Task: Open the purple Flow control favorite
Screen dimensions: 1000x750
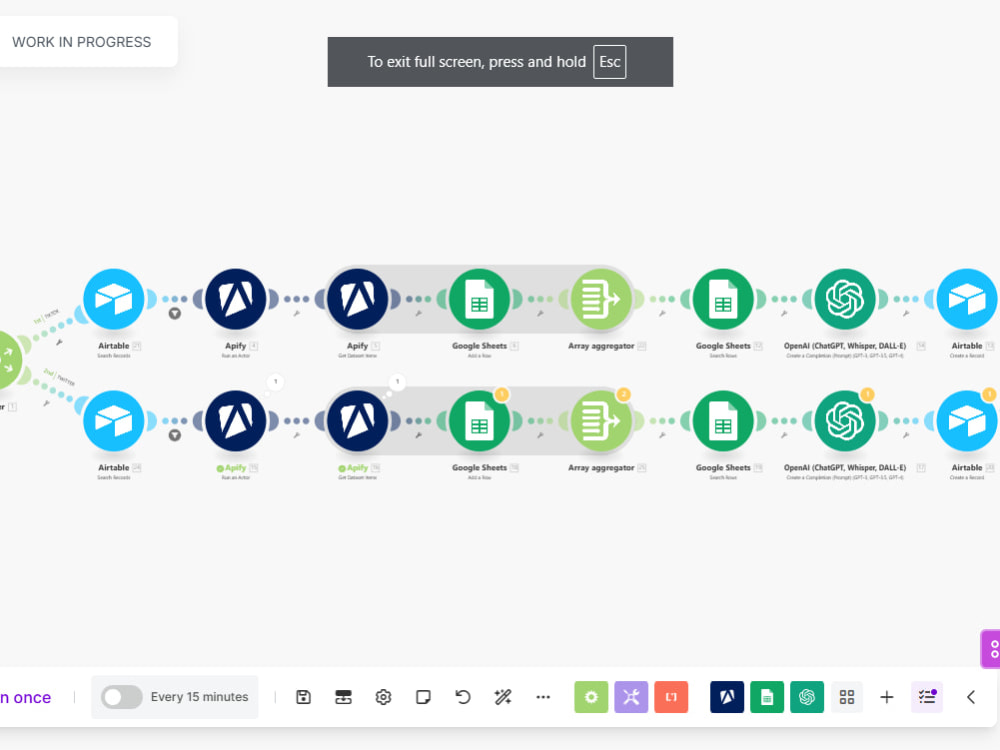Action: (631, 697)
